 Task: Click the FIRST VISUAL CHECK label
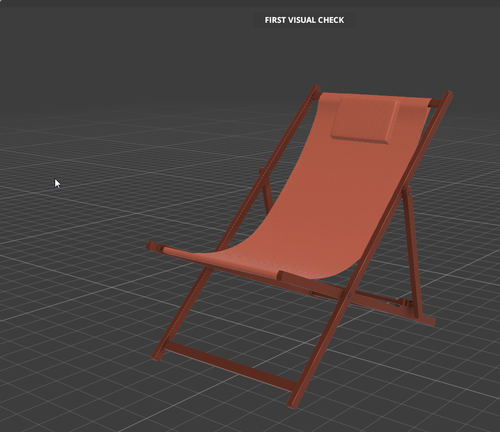(x=304, y=20)
